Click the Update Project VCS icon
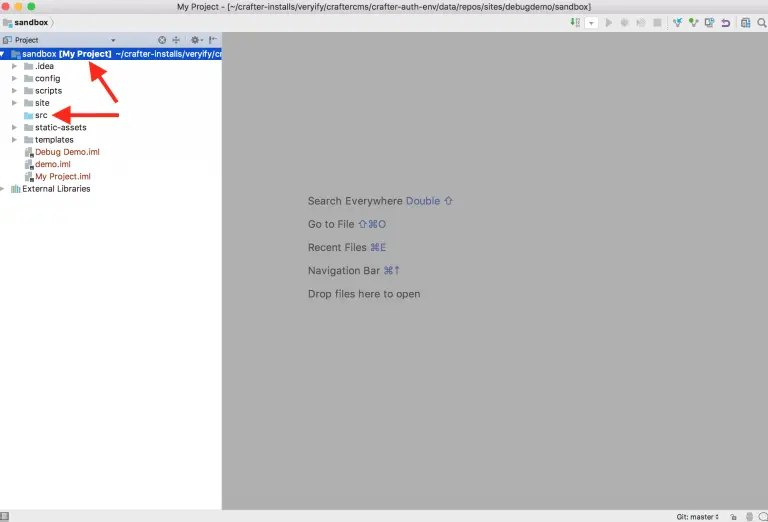 click(677, 22)
